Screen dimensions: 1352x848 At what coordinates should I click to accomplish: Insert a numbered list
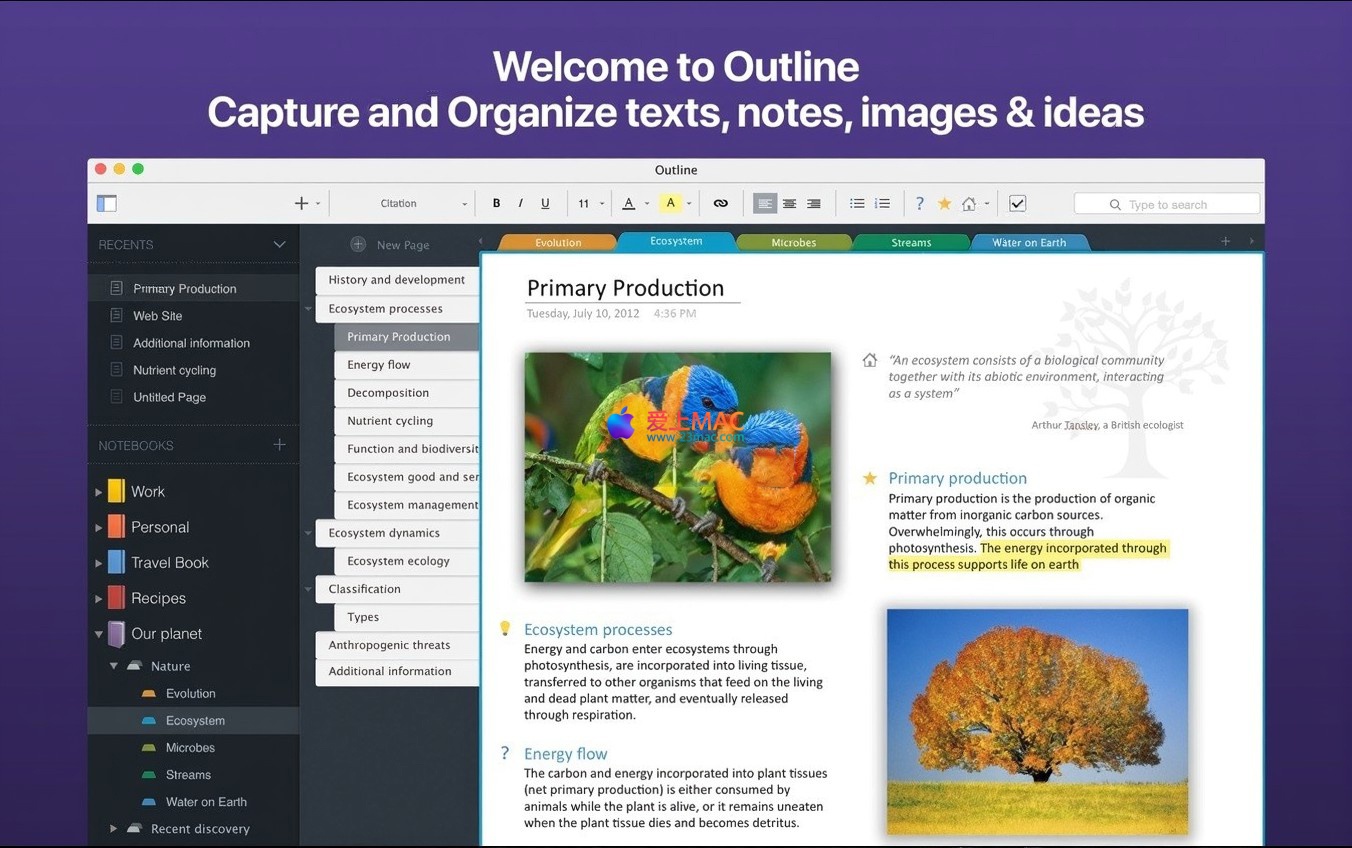(x=882, y=204)
